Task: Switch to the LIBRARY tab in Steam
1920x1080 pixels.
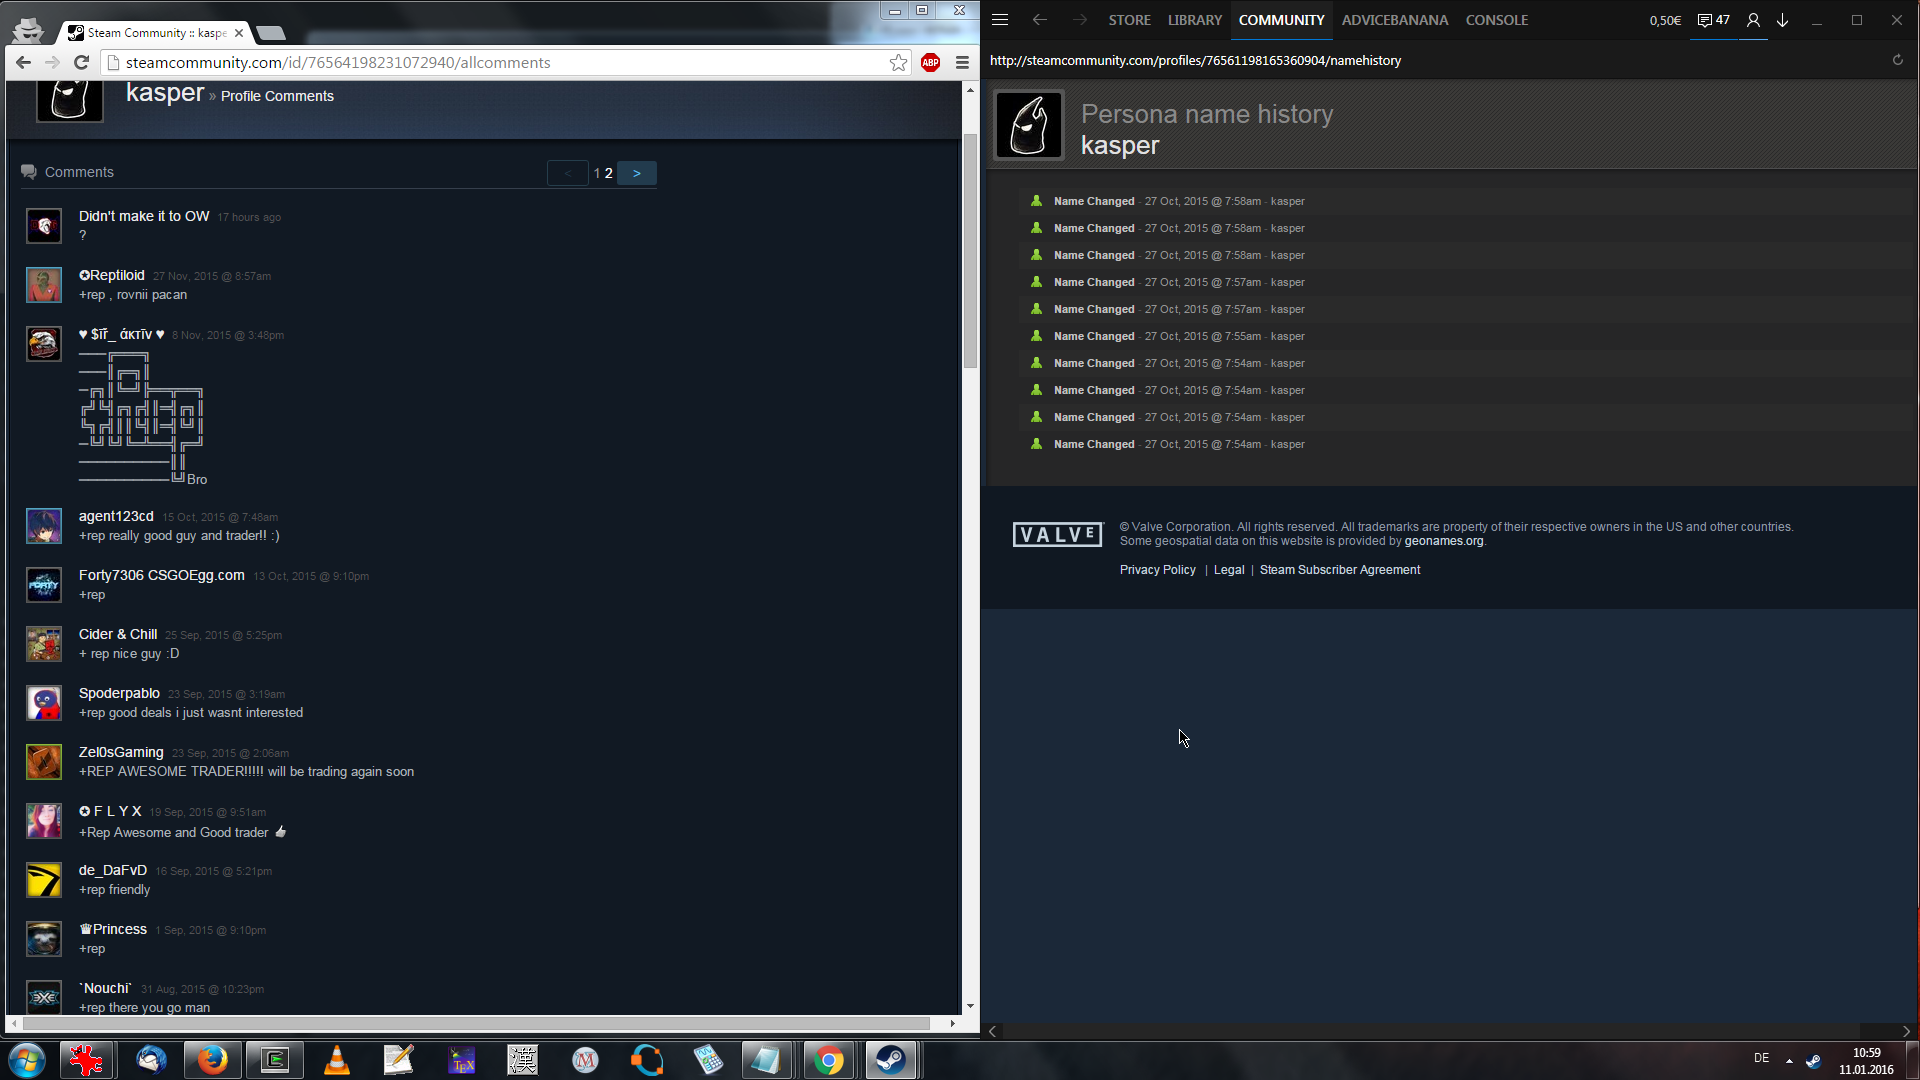Action: tap(1194, 20)
